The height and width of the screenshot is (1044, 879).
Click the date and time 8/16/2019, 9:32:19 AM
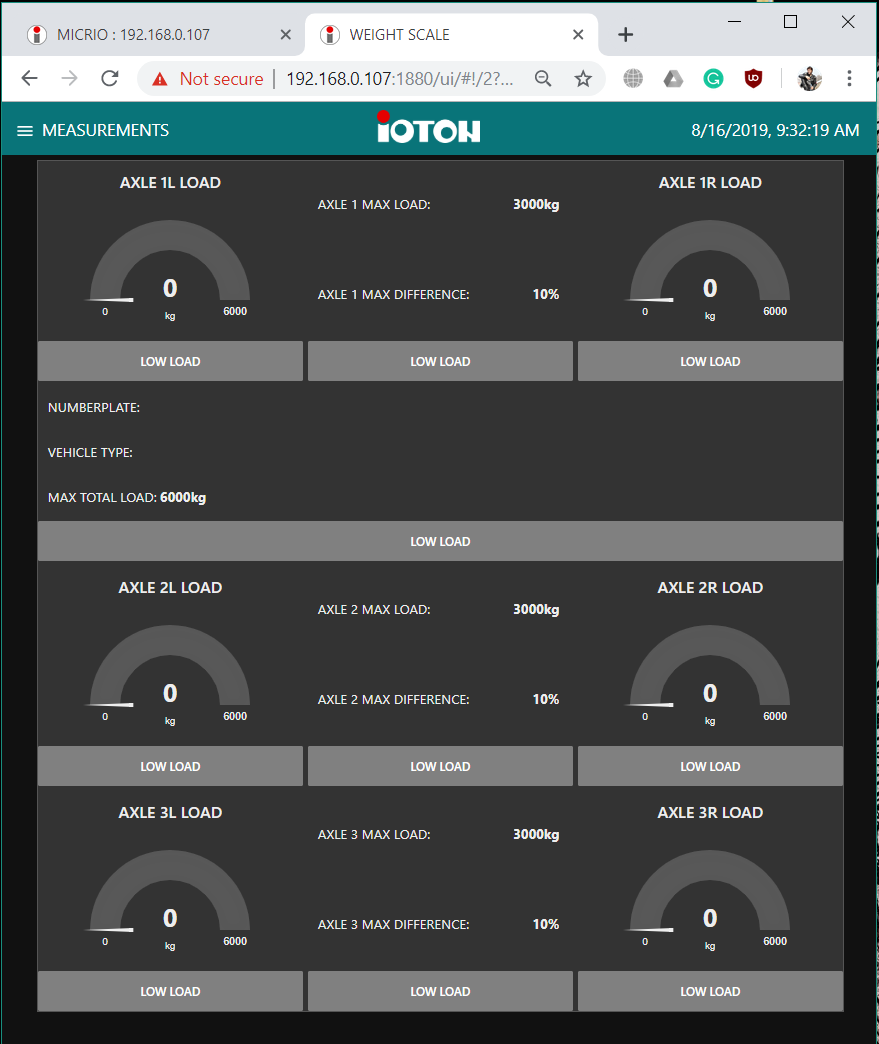click(775, 130)
